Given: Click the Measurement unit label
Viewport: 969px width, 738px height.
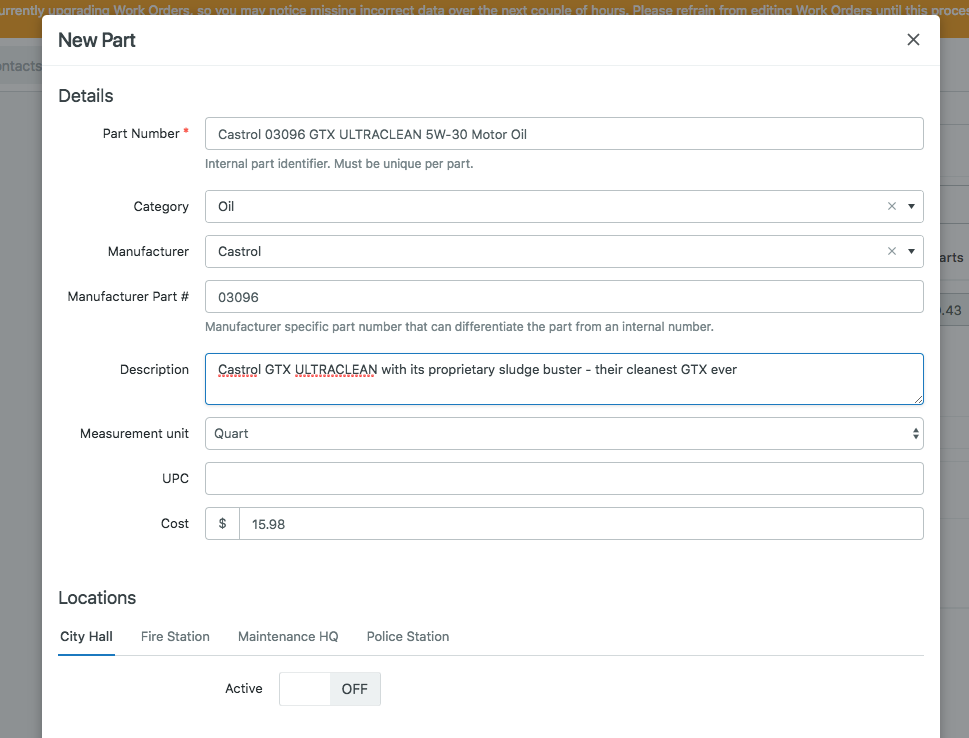Looking at the screenshot, I should pos(134,433).
